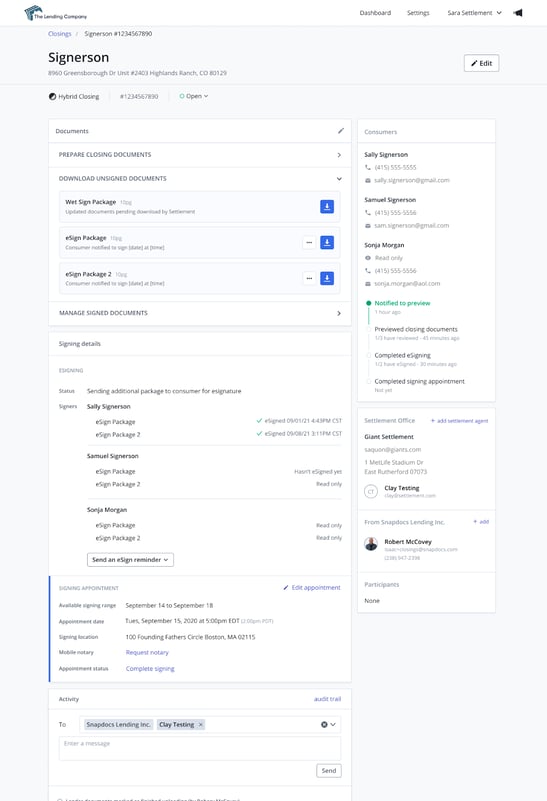Remove Clay Testing recipient tag
Screen dimensions: 547x801
(x=201, y=724)
